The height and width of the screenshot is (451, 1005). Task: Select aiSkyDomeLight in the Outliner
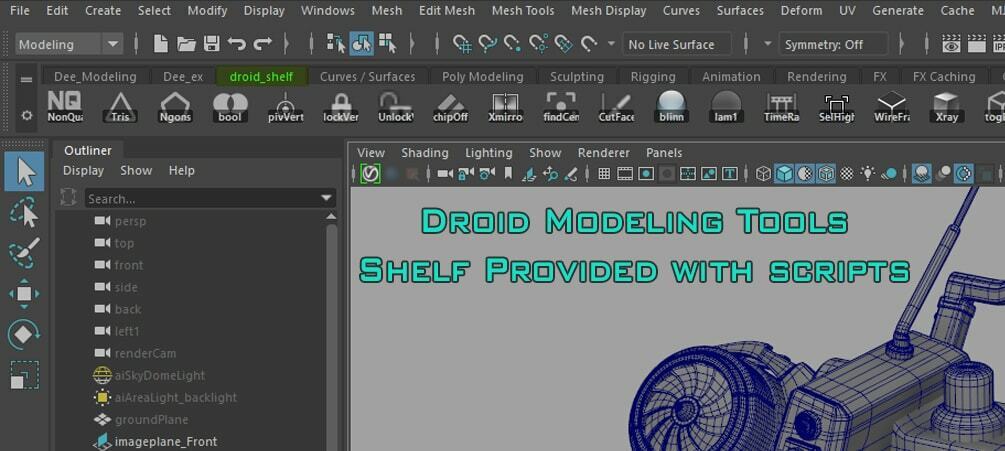pyautogui.click(x=160, y=375)
